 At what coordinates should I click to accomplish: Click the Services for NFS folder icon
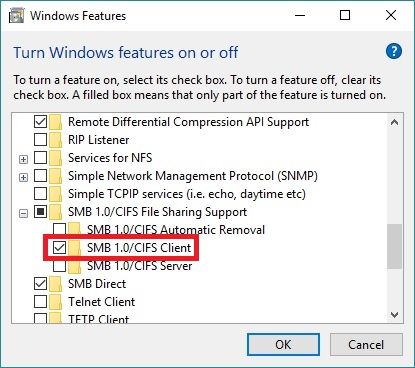point(56,158)
